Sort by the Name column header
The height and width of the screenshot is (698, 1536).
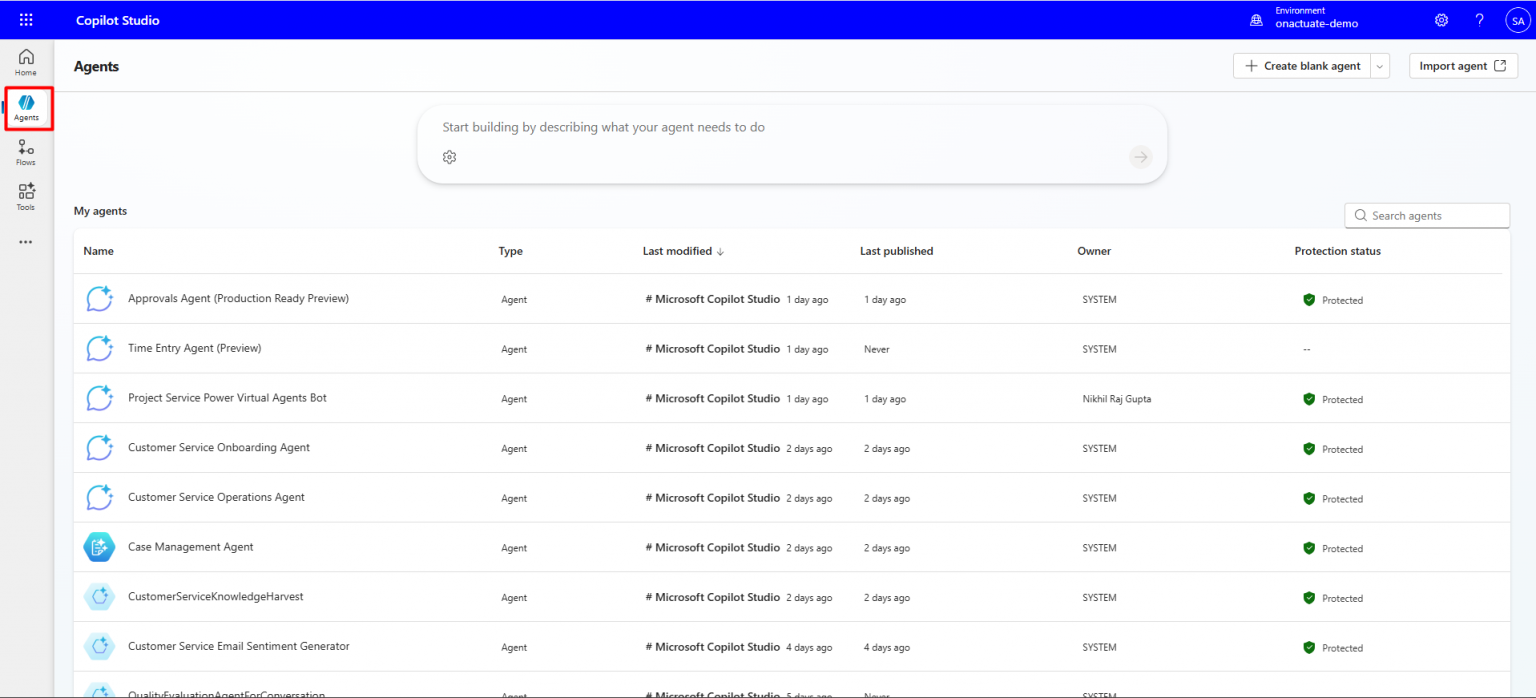coord(98,251)
